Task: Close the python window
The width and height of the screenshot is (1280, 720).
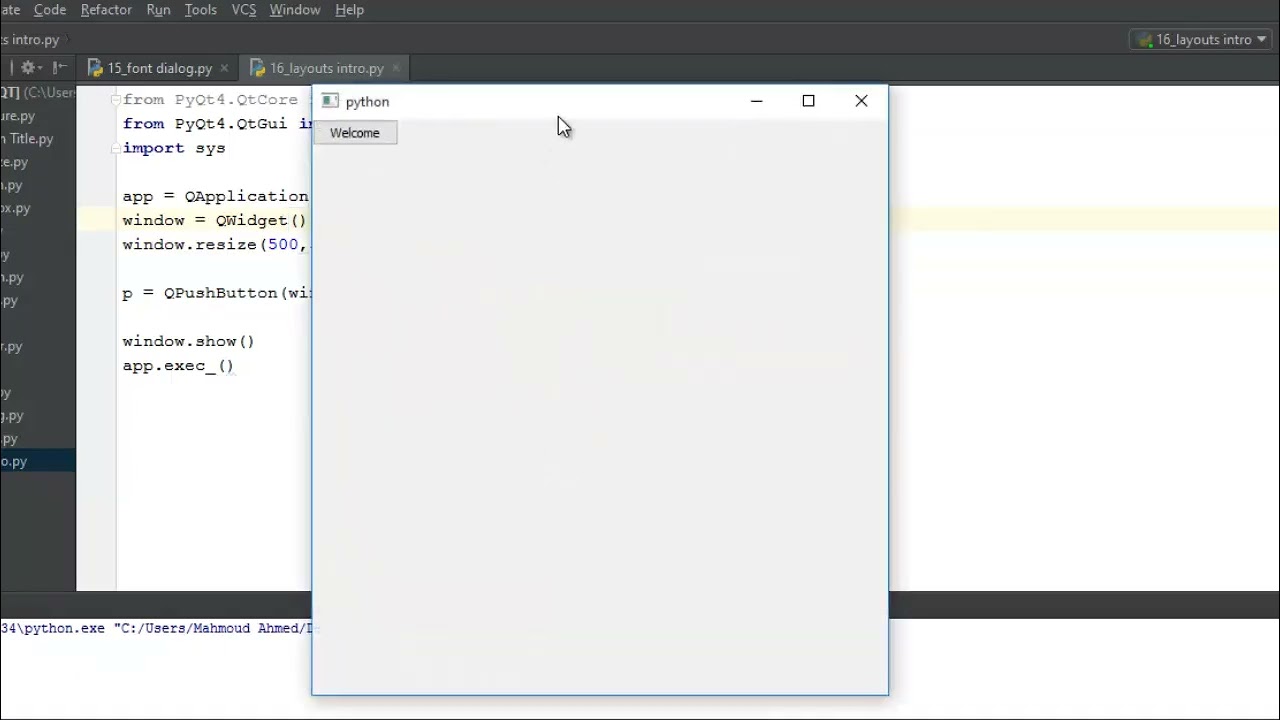Action: pyautogui.click(x=861, y=101)
